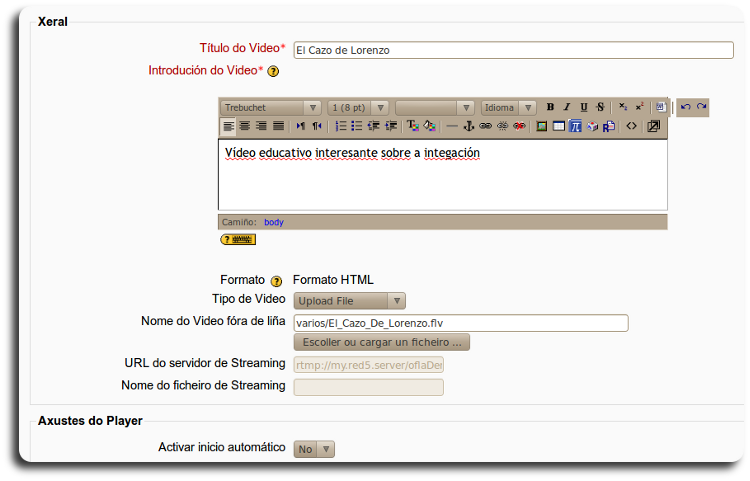Decrease the text indent
This screenshot has height=481, width=750.
point(374,126)
